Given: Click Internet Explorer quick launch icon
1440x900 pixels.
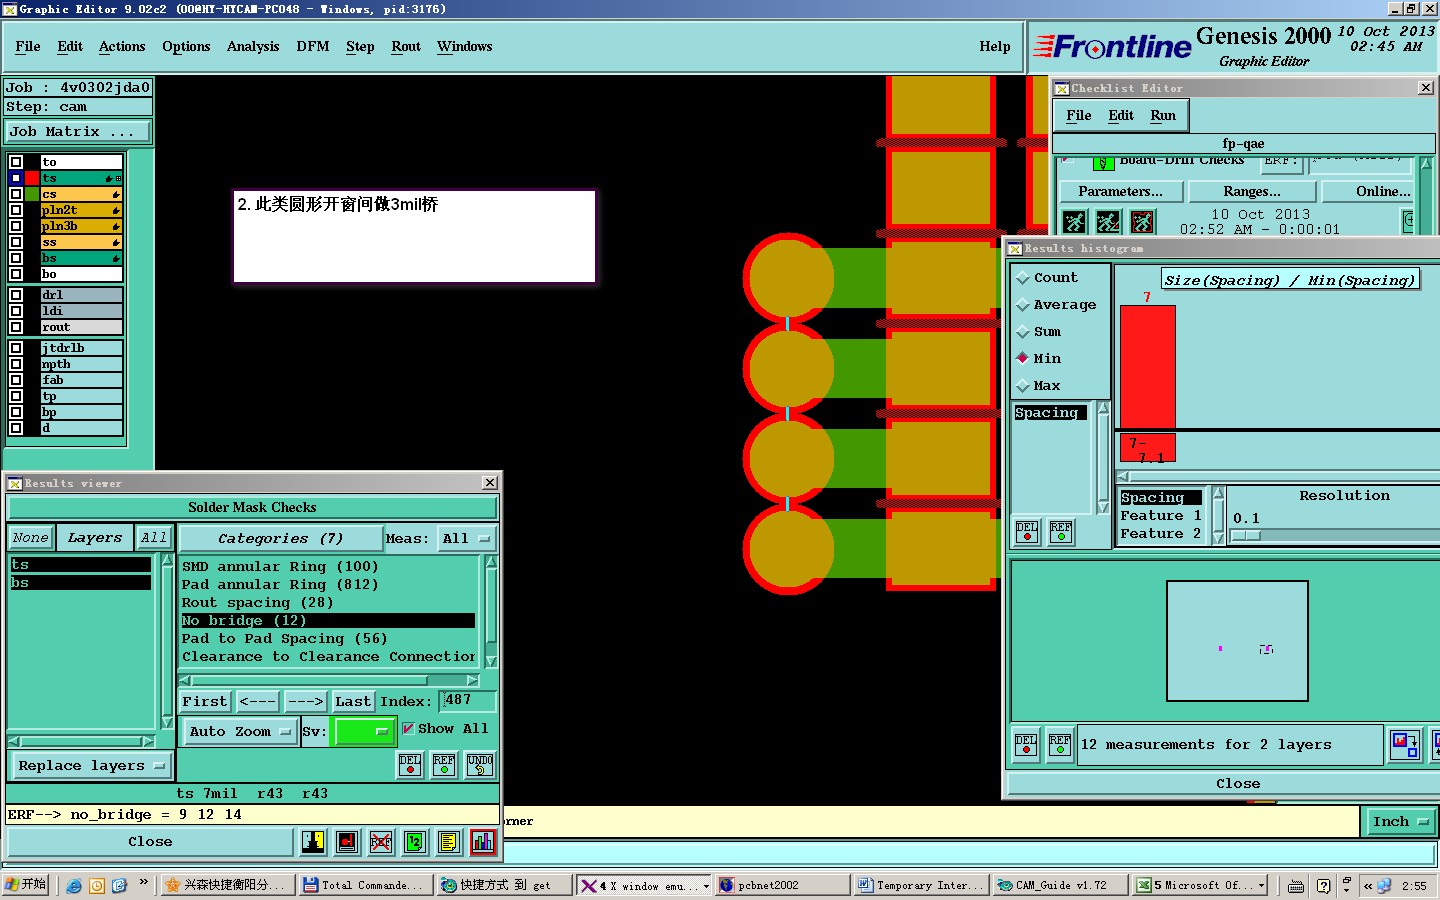Looking at the screenshot, I should point(74,886).
